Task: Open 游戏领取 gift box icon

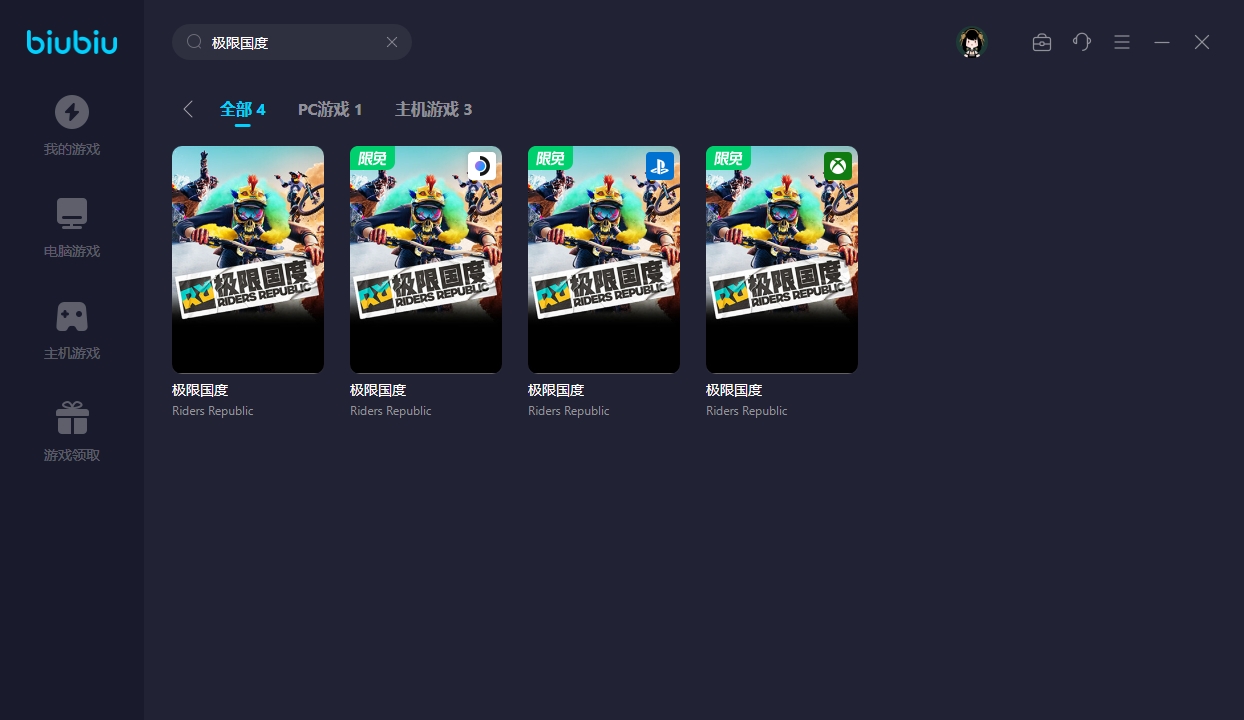Action: pyautogui.click(x=72, y=418)
